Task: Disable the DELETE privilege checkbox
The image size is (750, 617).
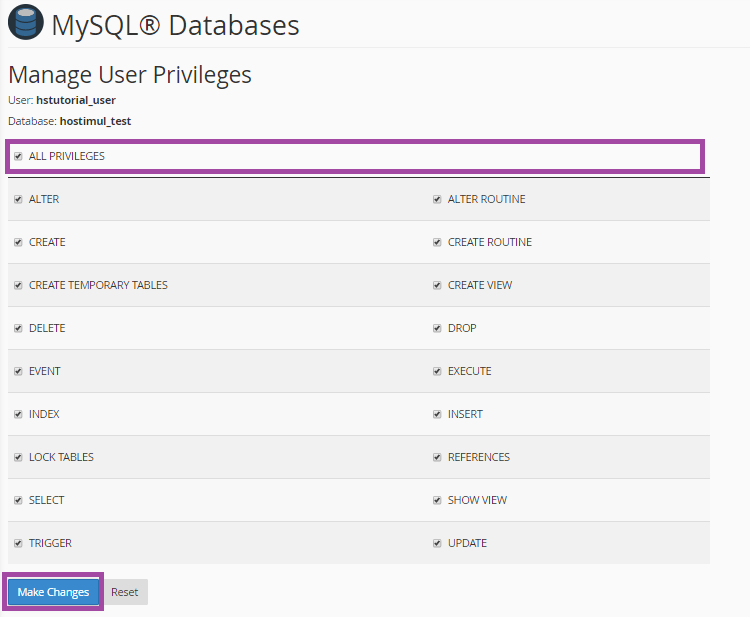Action: point(18,329)
